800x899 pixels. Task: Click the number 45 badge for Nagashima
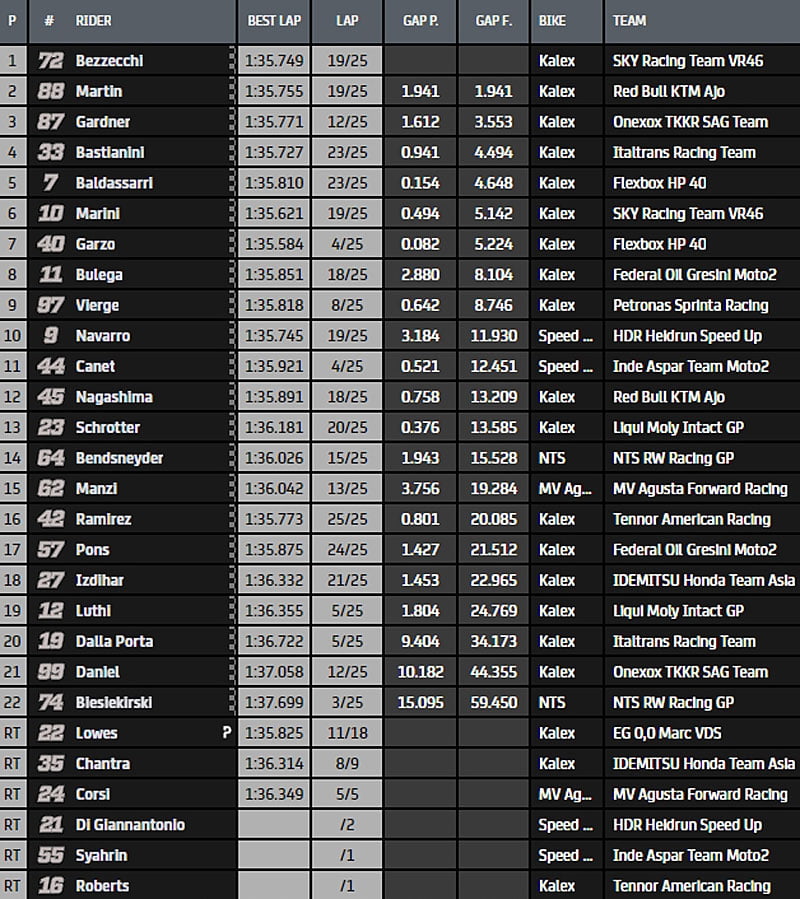[x=50, y=397]
